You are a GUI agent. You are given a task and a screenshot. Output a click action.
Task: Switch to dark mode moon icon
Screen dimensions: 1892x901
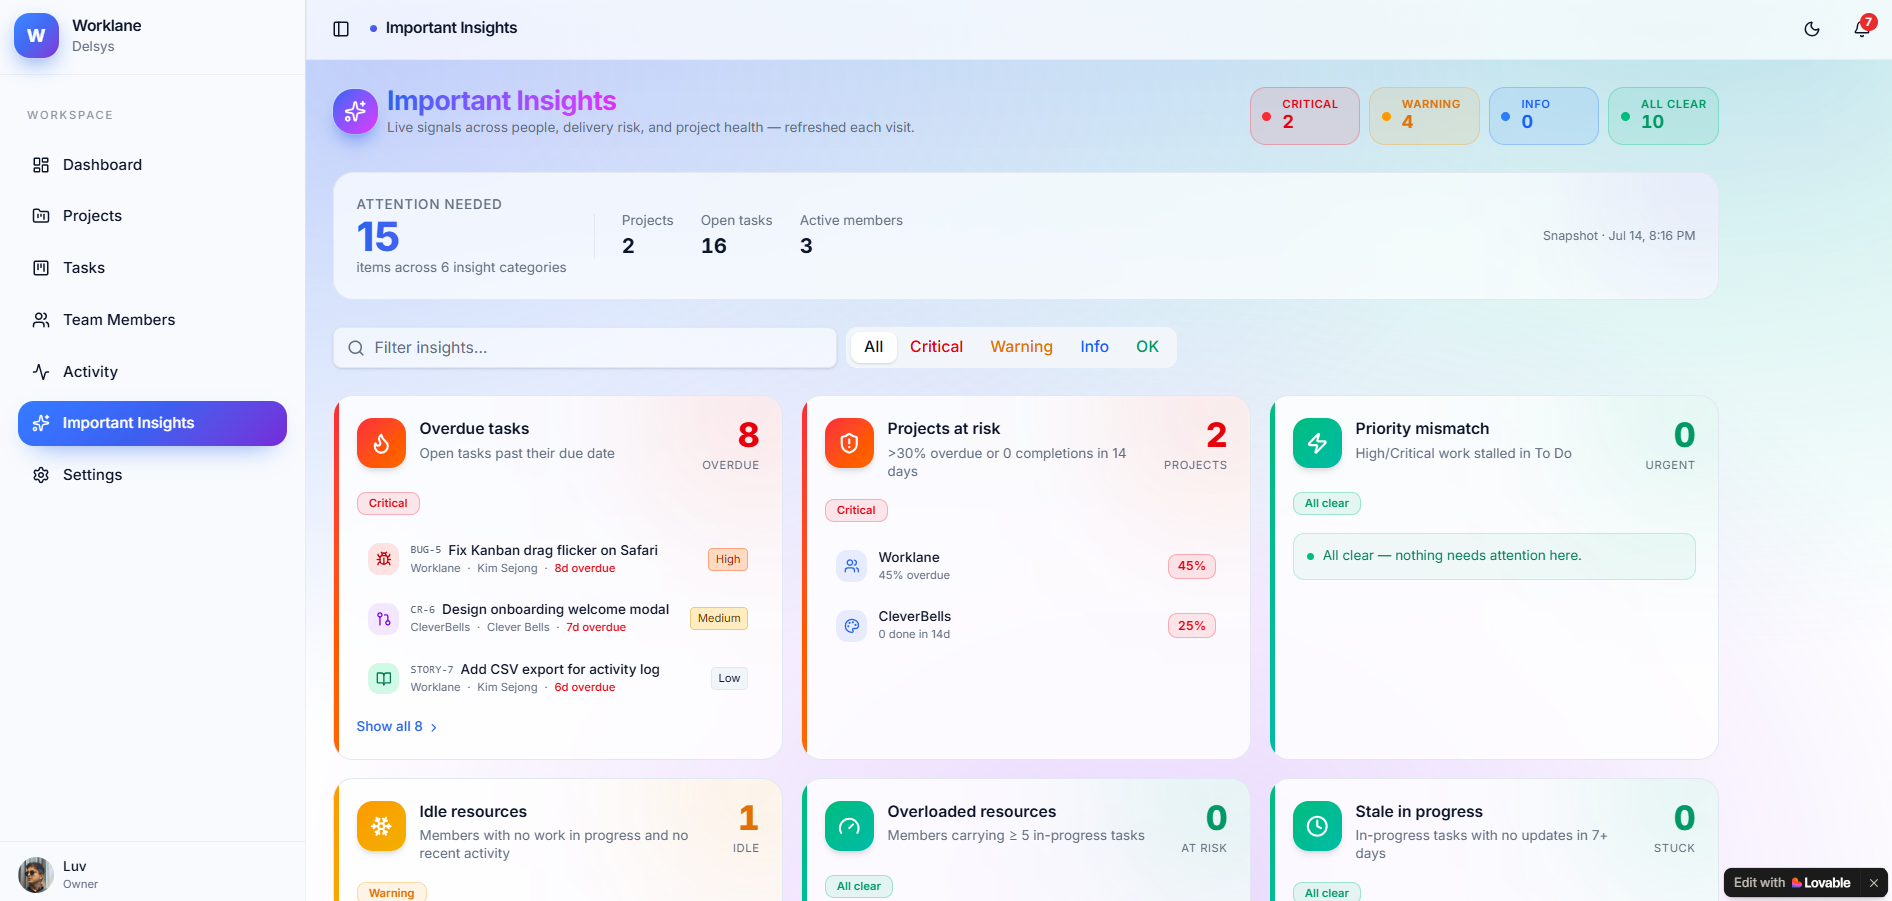(1812, 29)
